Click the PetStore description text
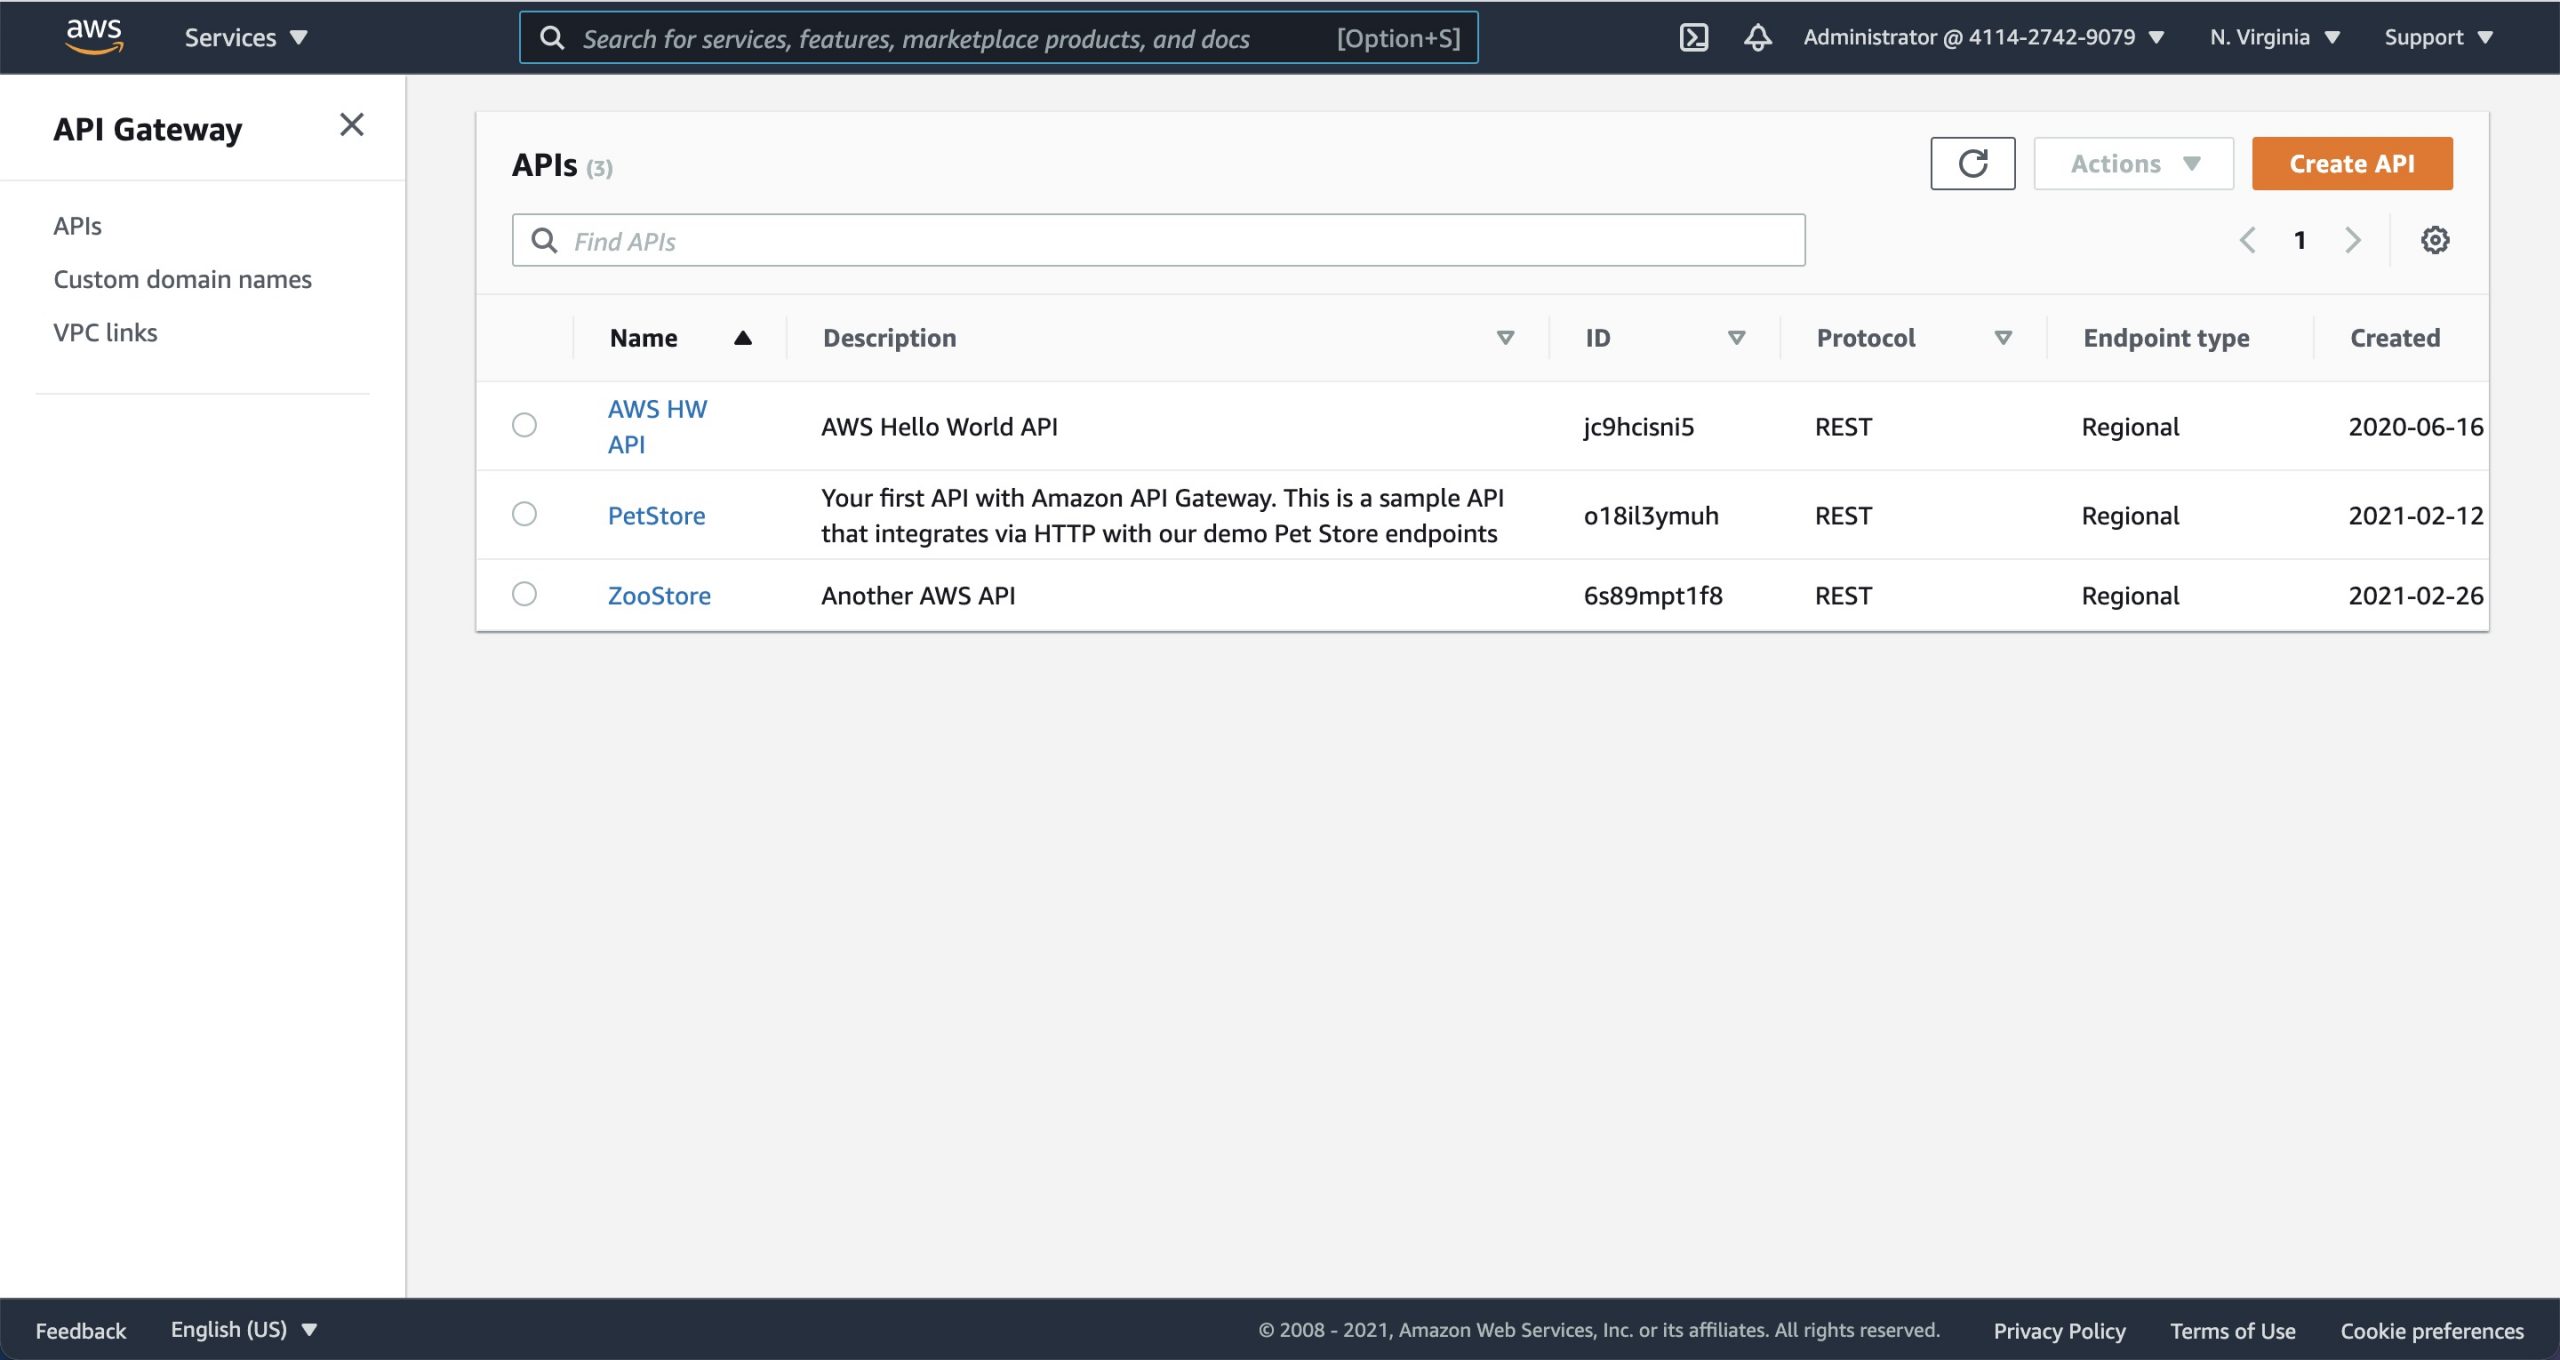Image resolution: width=2560 pixels, height=1360 pixels. click(1162, 516)
